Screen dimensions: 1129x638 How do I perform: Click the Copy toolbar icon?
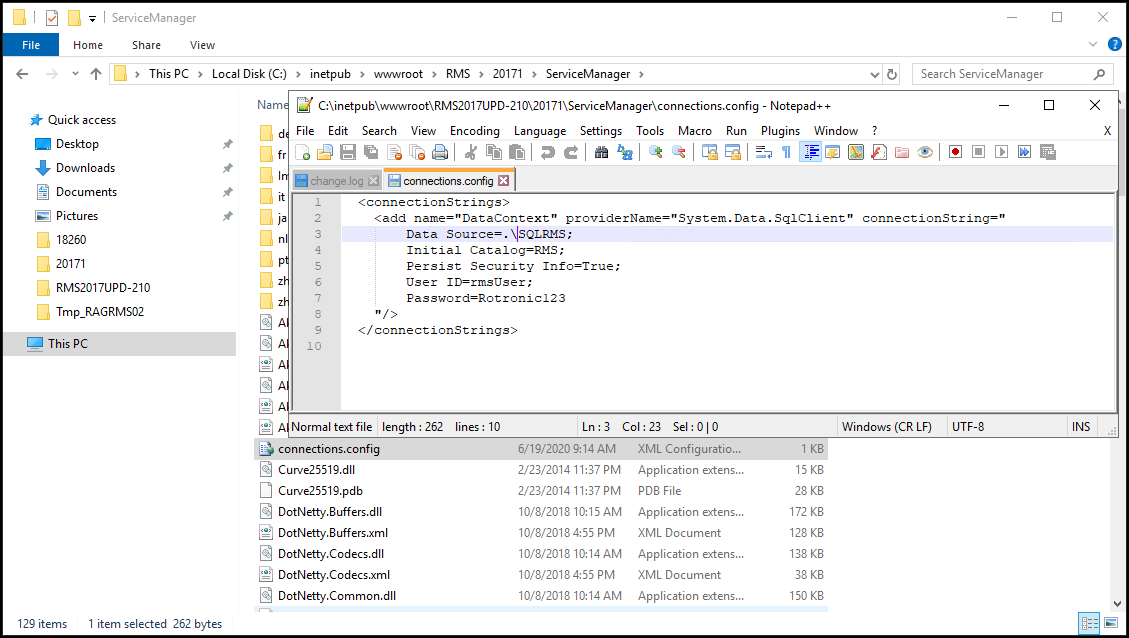tap(494, 153)
